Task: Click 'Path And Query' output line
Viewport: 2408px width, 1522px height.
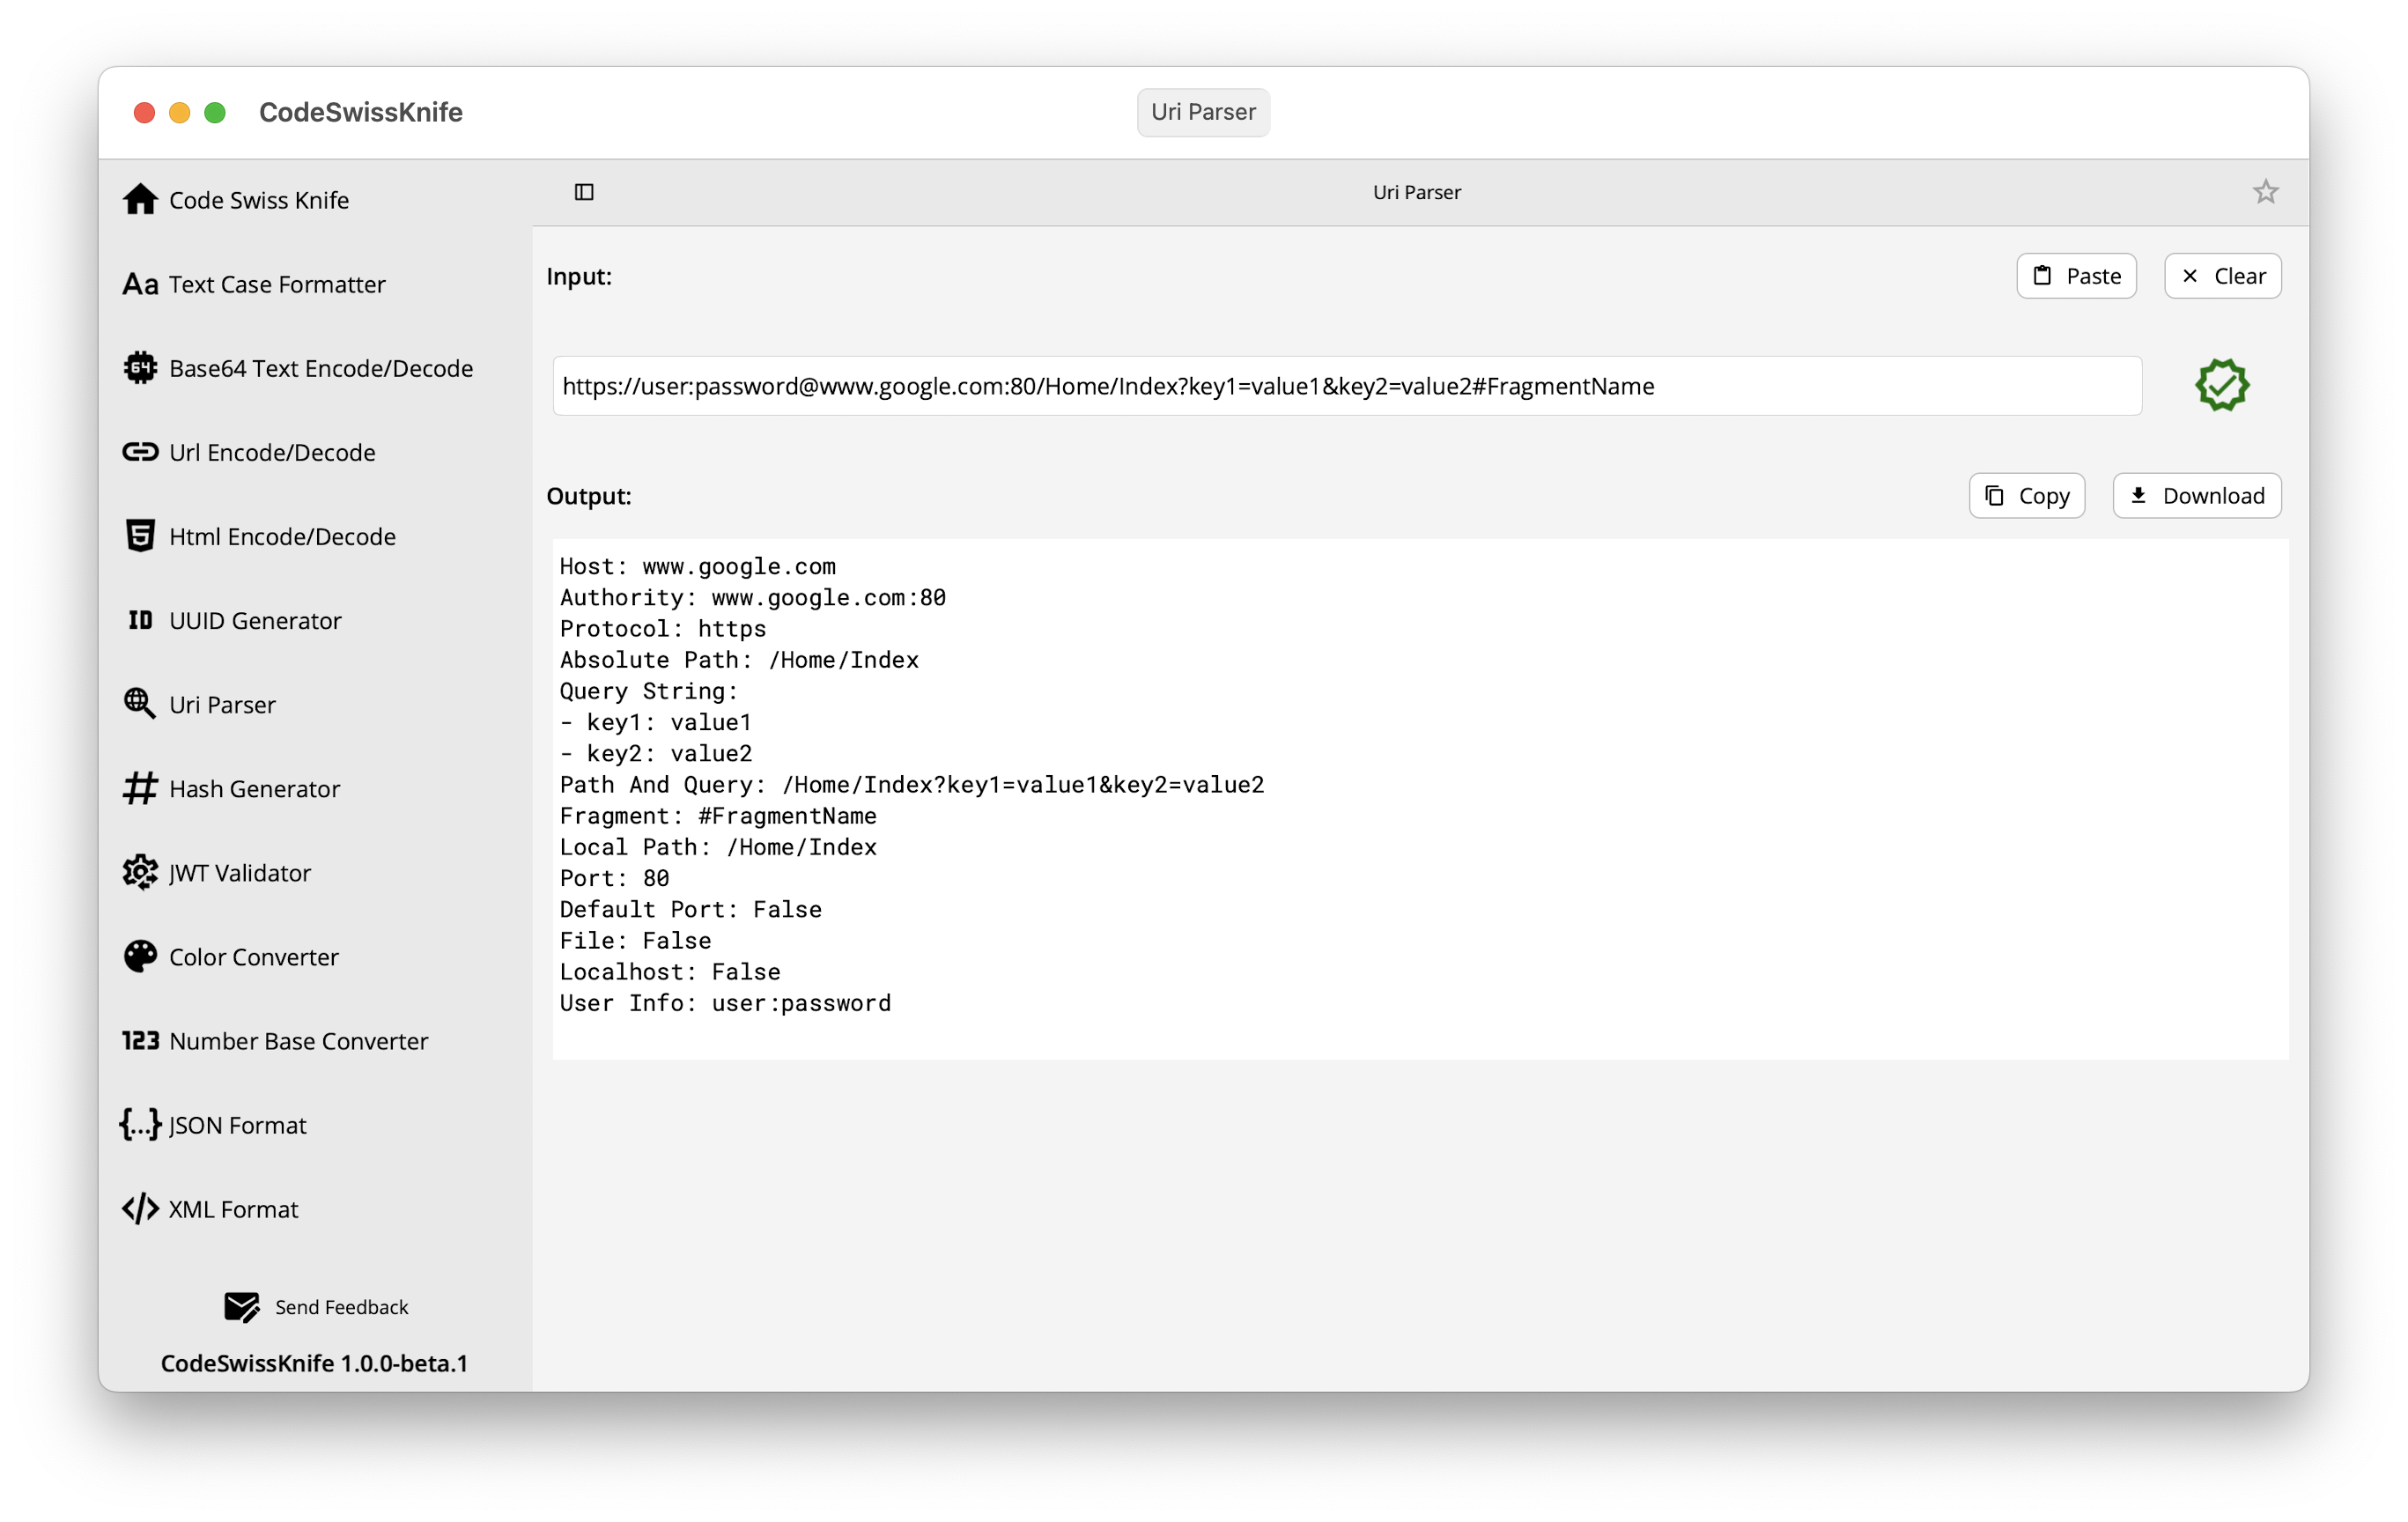Action: click(911, 785)
